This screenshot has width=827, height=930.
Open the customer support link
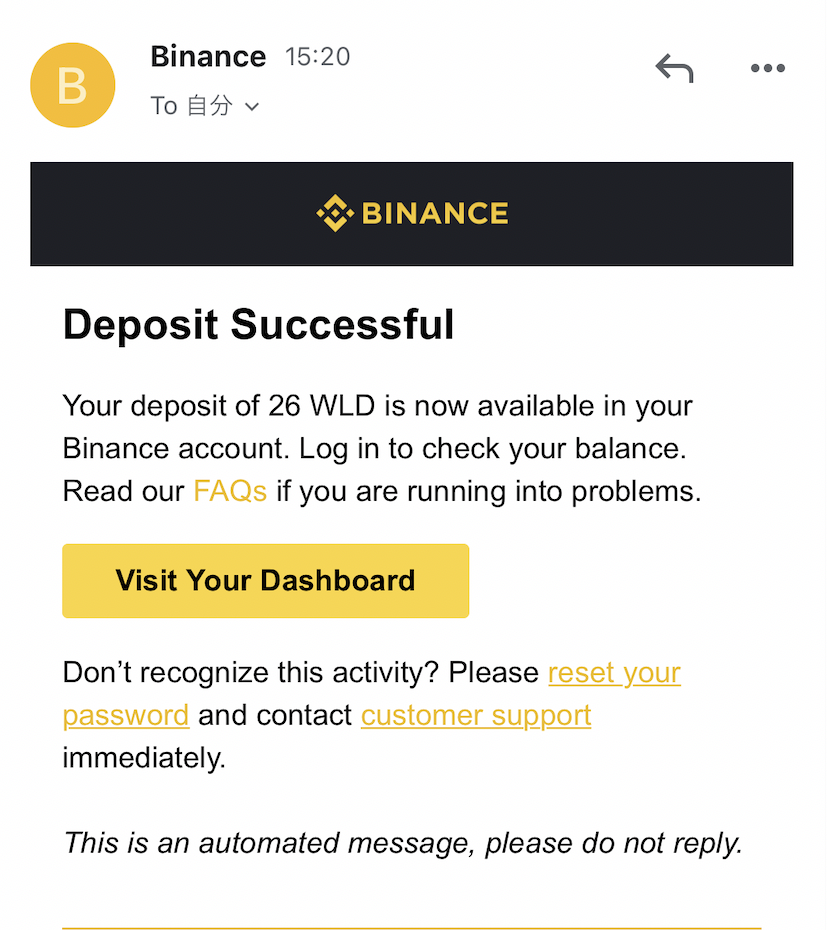click(x=476, y=716)
